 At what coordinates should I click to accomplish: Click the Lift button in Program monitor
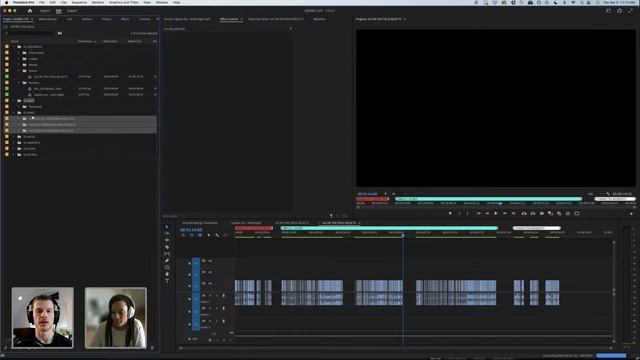[524, 213]
